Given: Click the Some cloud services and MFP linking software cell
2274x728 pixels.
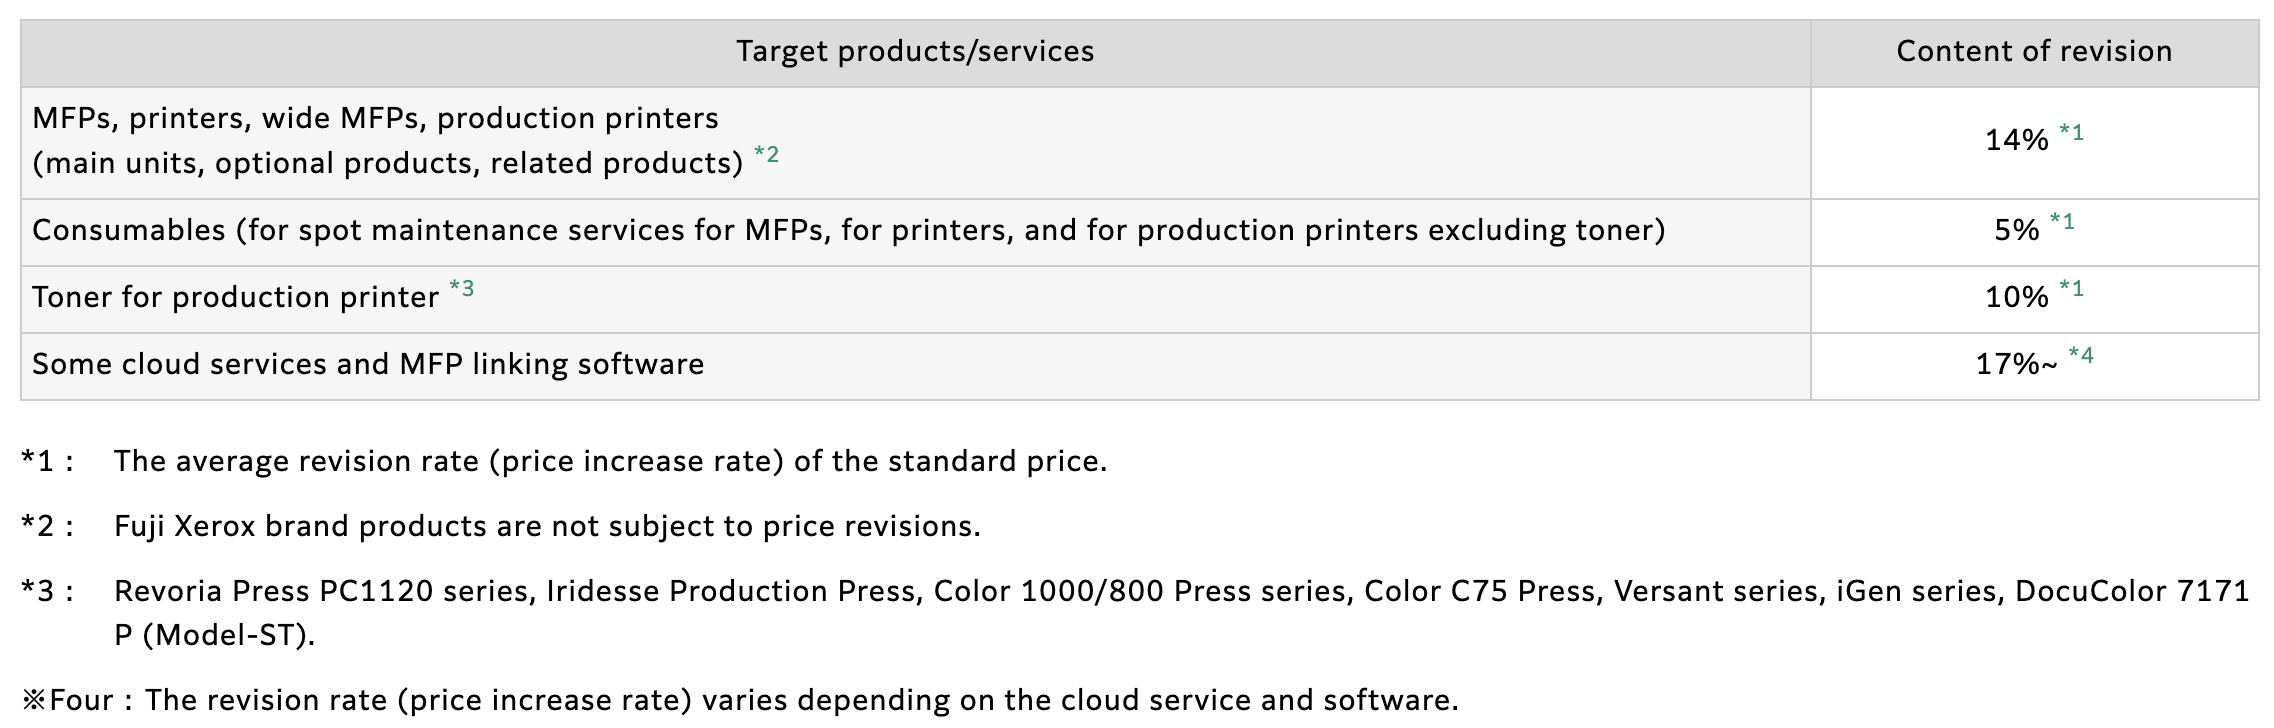Looking at the screenshot, I should (915, 366).
